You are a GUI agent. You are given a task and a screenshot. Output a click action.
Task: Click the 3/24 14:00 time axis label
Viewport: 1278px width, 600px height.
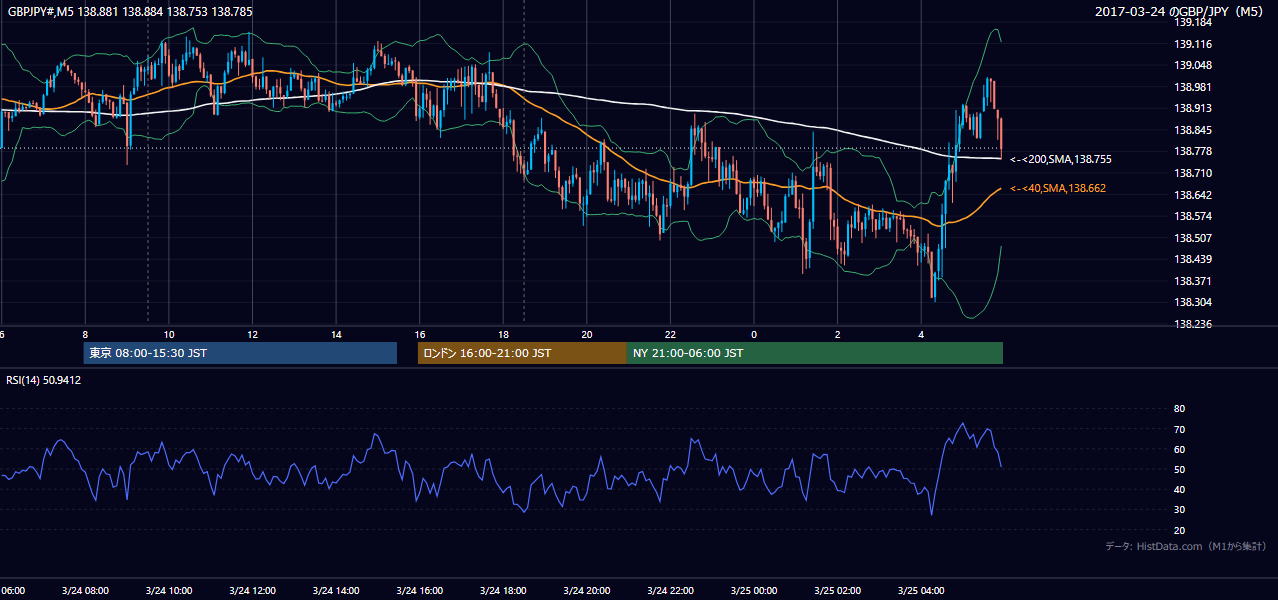[x=336, y=591]
